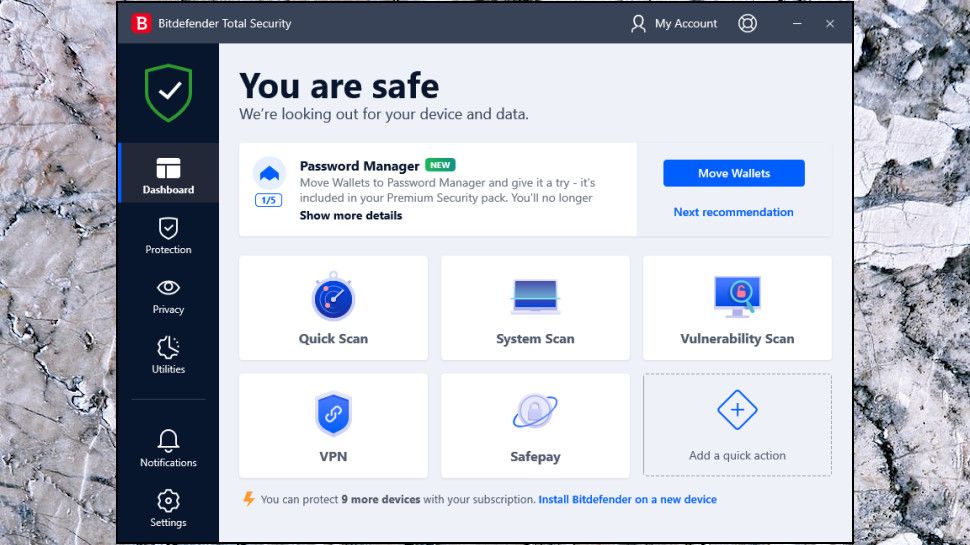This screenshot has width=970, height=545.
Task: Click the Move Wallets button
Action: (734, 173)
